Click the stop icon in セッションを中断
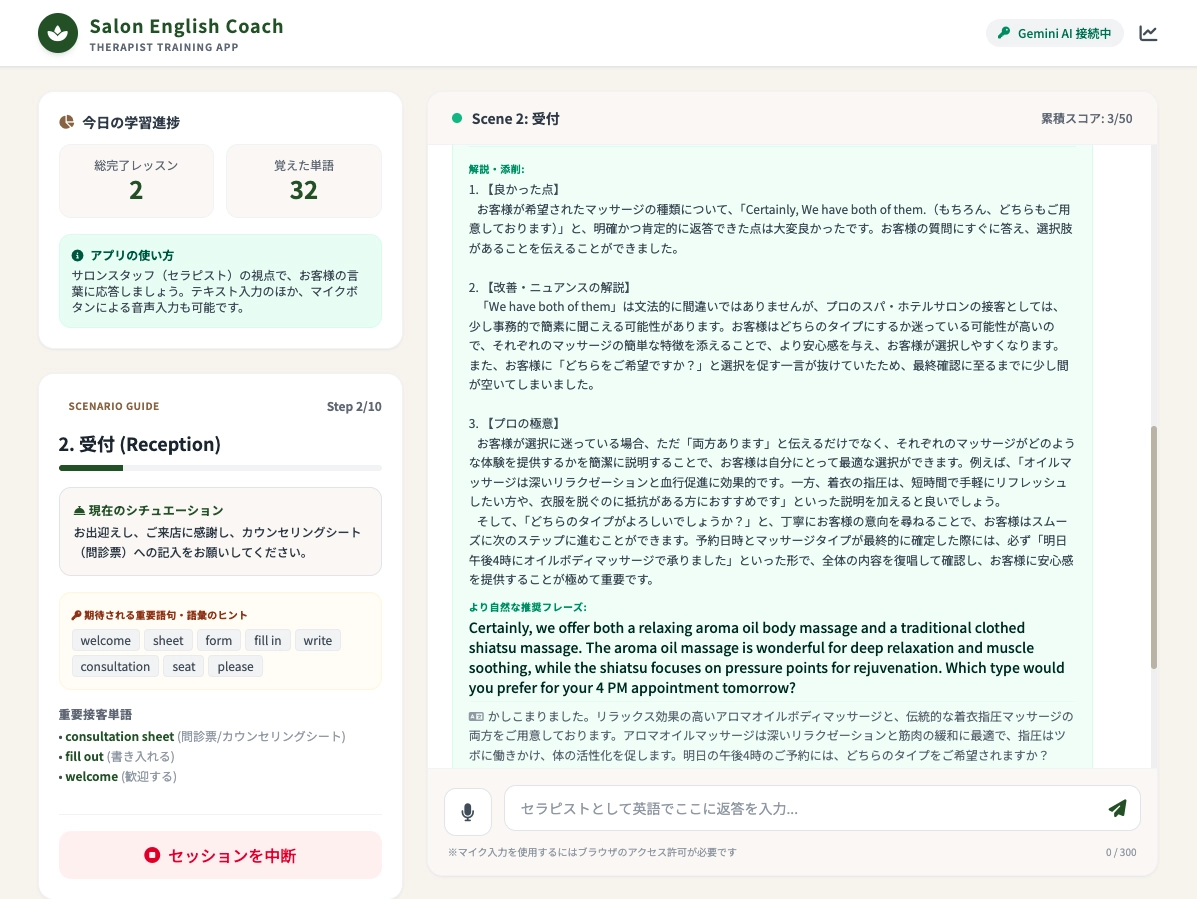The width and height of the screenshot is (1197, 899). click(x=152, y=856)
